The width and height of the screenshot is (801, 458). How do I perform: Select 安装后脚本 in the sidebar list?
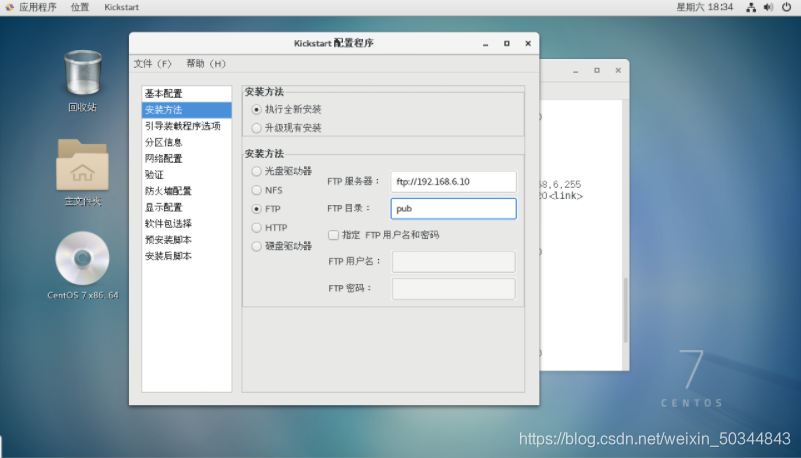[186, 256]
